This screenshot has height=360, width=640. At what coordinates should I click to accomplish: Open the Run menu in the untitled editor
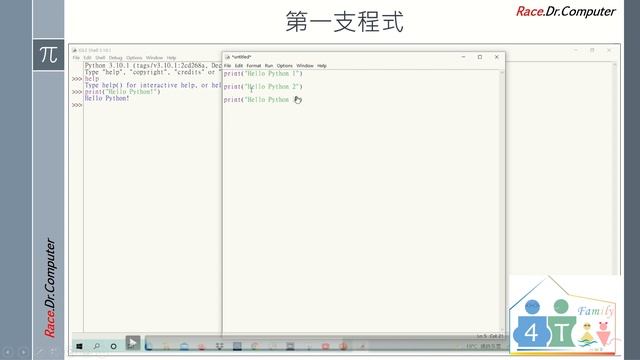[269, 66]
